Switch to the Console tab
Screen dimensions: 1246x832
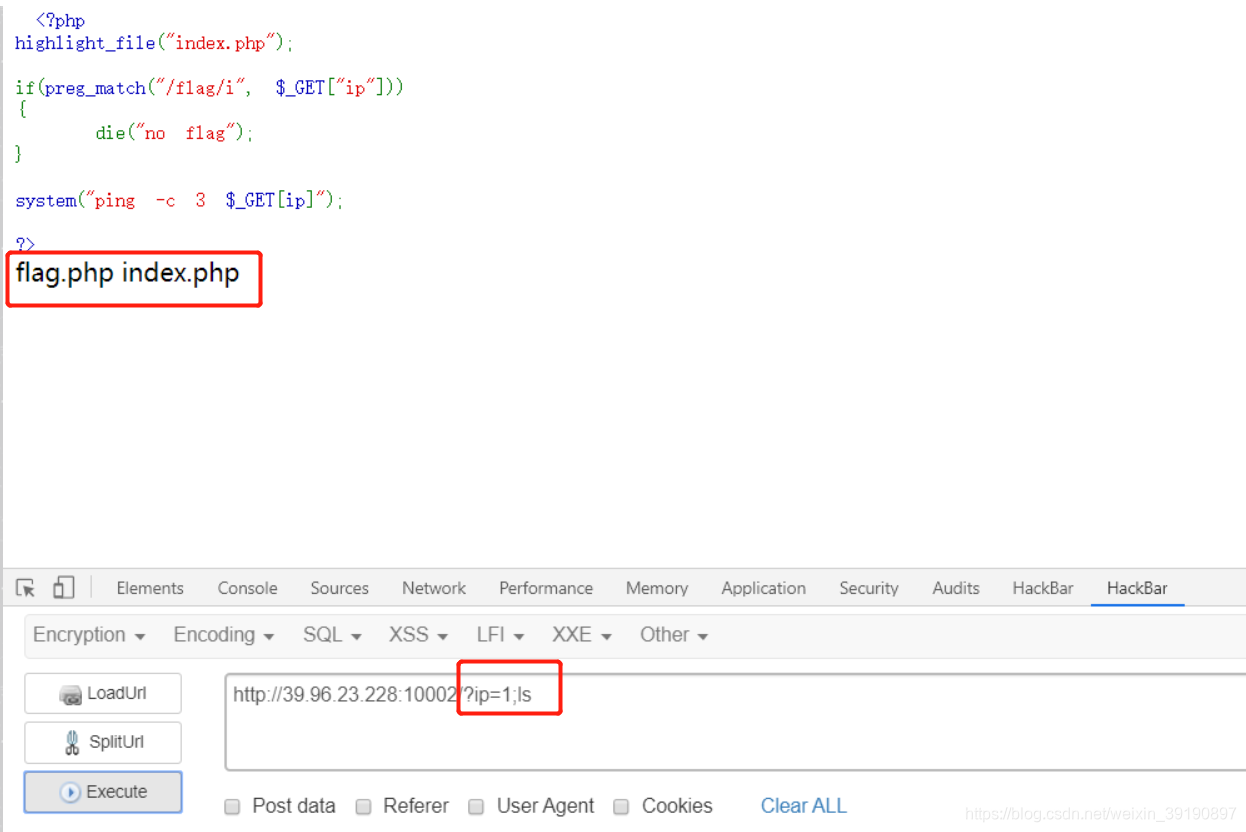[x=248, y=588]
